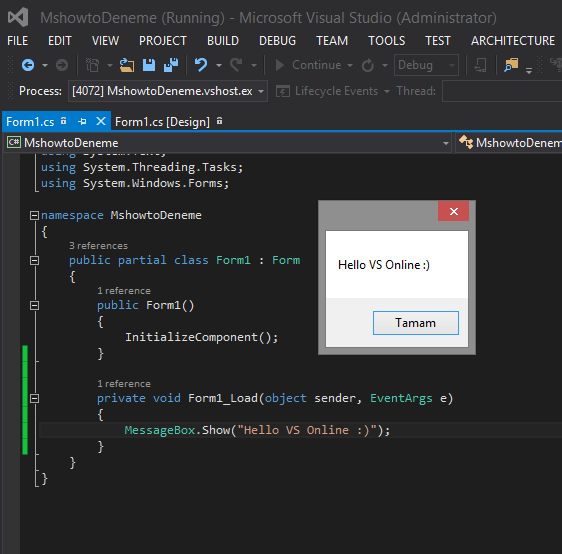Open the Debug configuration combo box
This screenshot has height=554, width=562.
(426, 65)
